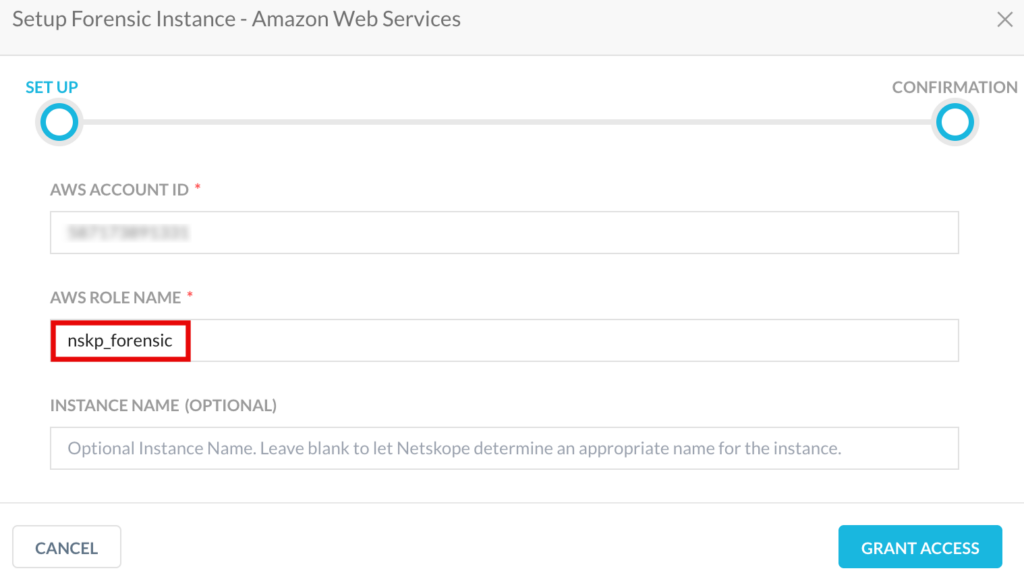Click the INSTANCE NAME (OPTIONAL) label
The height and width of the screenshot is (577, 1024).
[x=163, y=405]
